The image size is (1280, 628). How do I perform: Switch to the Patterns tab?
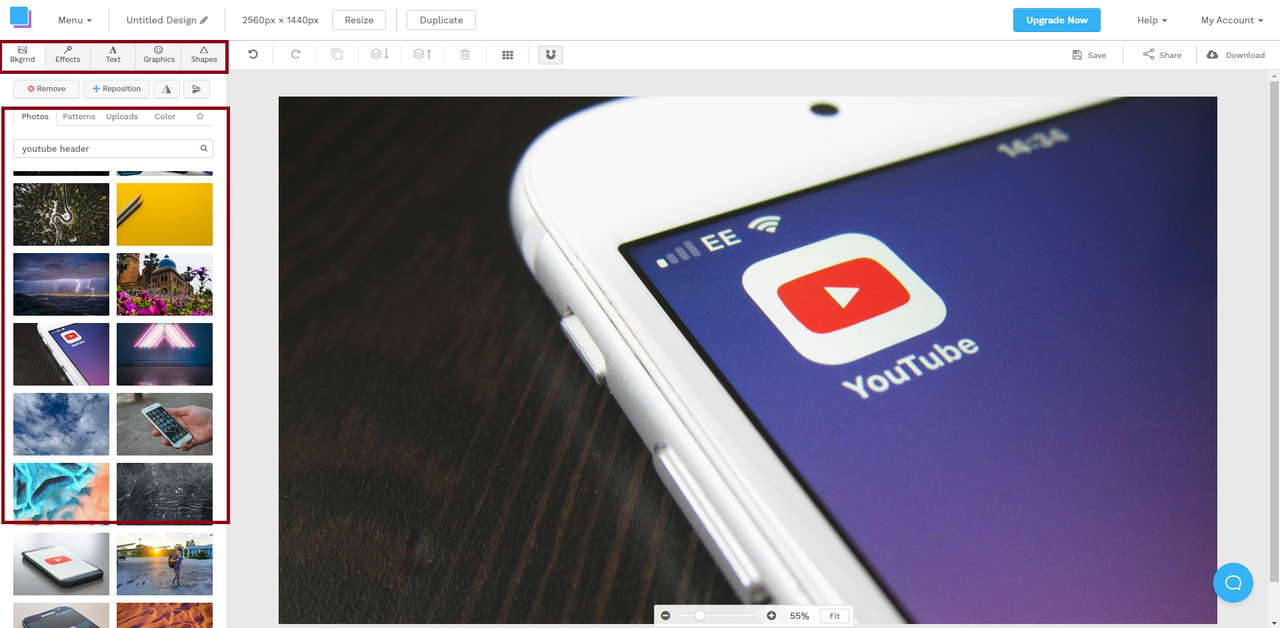(79, 117)
